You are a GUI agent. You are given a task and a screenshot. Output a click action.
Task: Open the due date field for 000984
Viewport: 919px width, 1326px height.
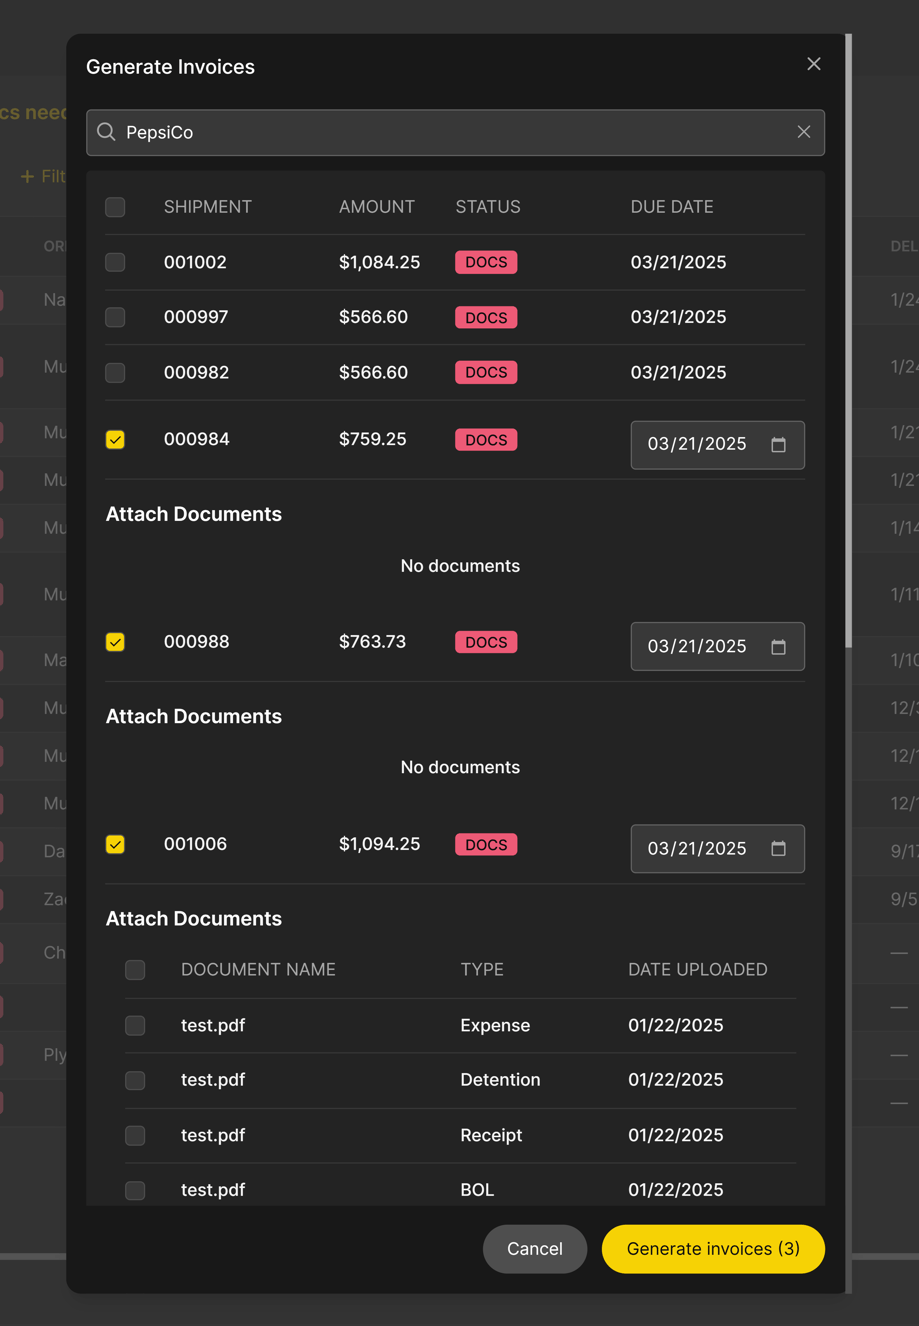700,444
